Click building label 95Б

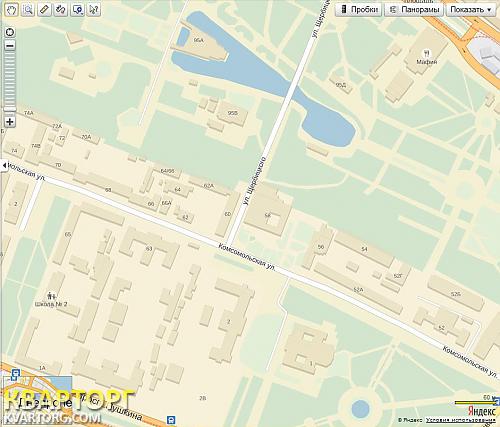[x=233, y=113]
